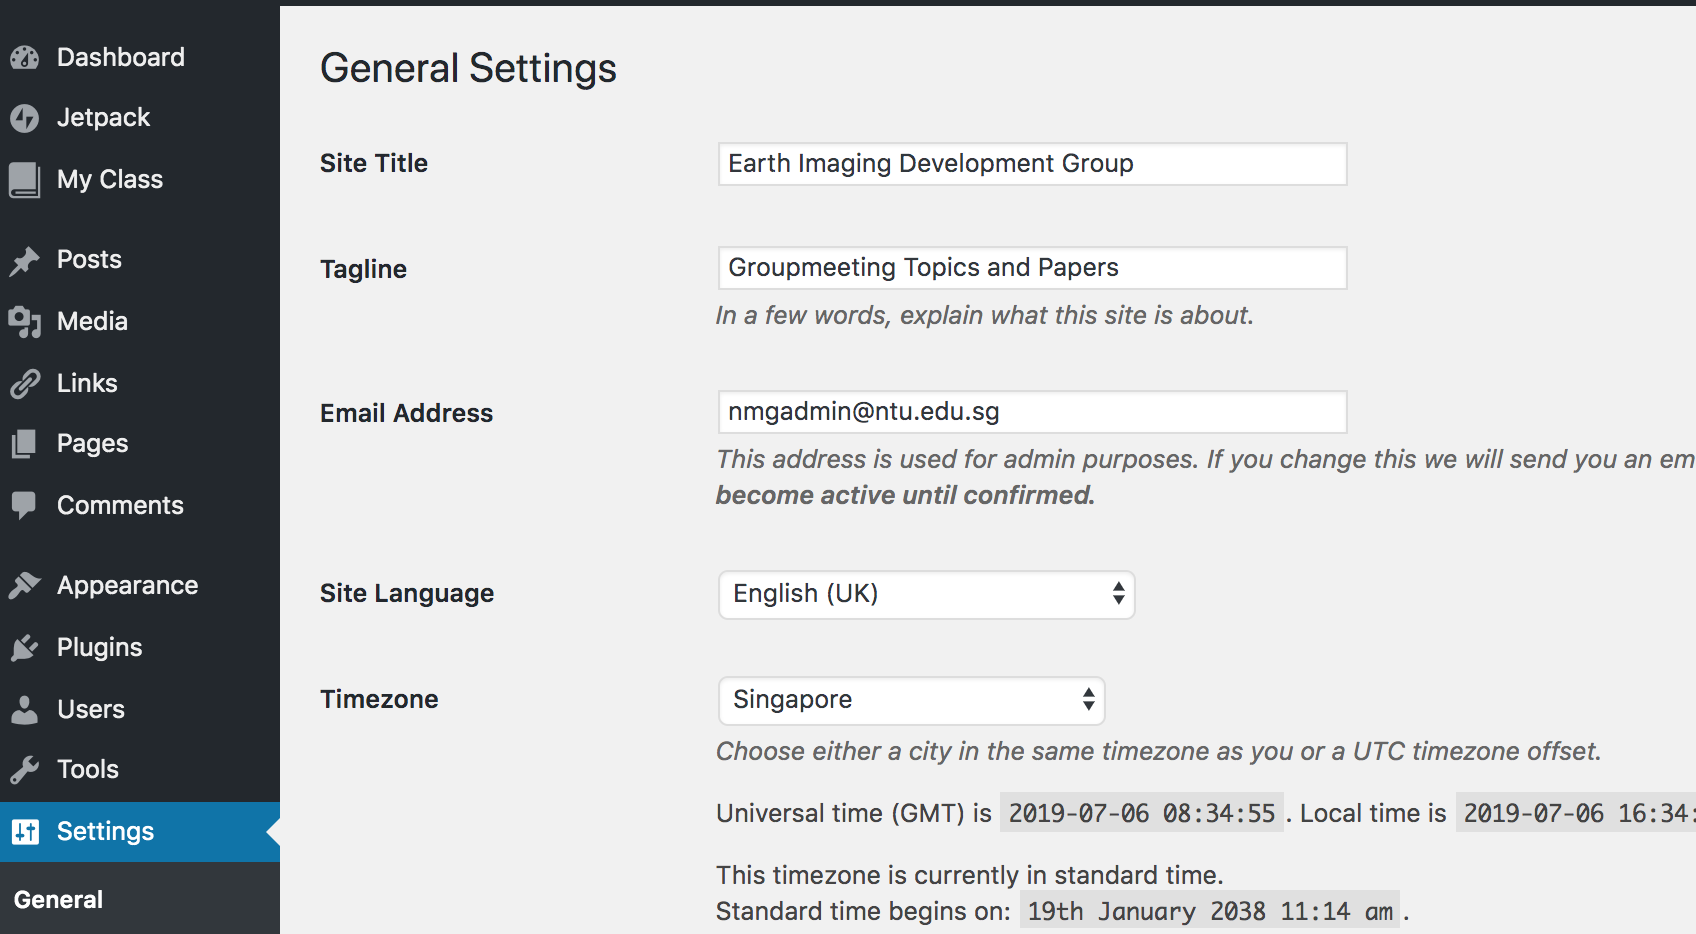The width and height of the screenshot is (1696, 934).
Task: Select the My Class book icon
Action: (x=25, y=179)
